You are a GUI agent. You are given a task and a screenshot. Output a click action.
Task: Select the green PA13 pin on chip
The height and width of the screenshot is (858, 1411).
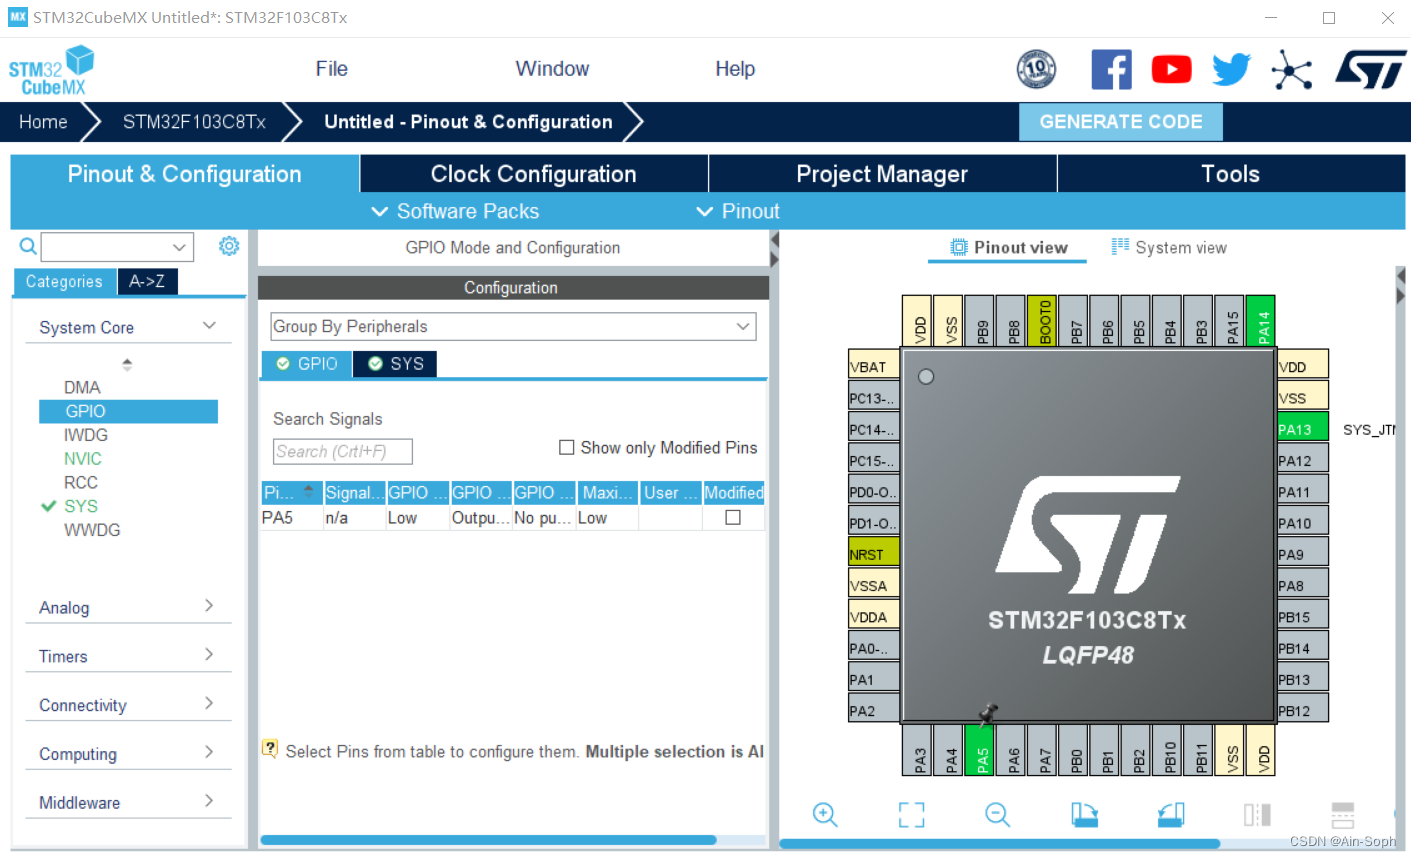point(1303,428)
